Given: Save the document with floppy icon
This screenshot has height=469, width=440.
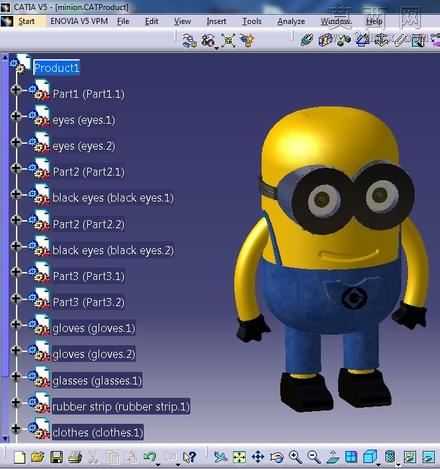Looking at the screenshot, I should pyautogui.click(x=56, y=457).
